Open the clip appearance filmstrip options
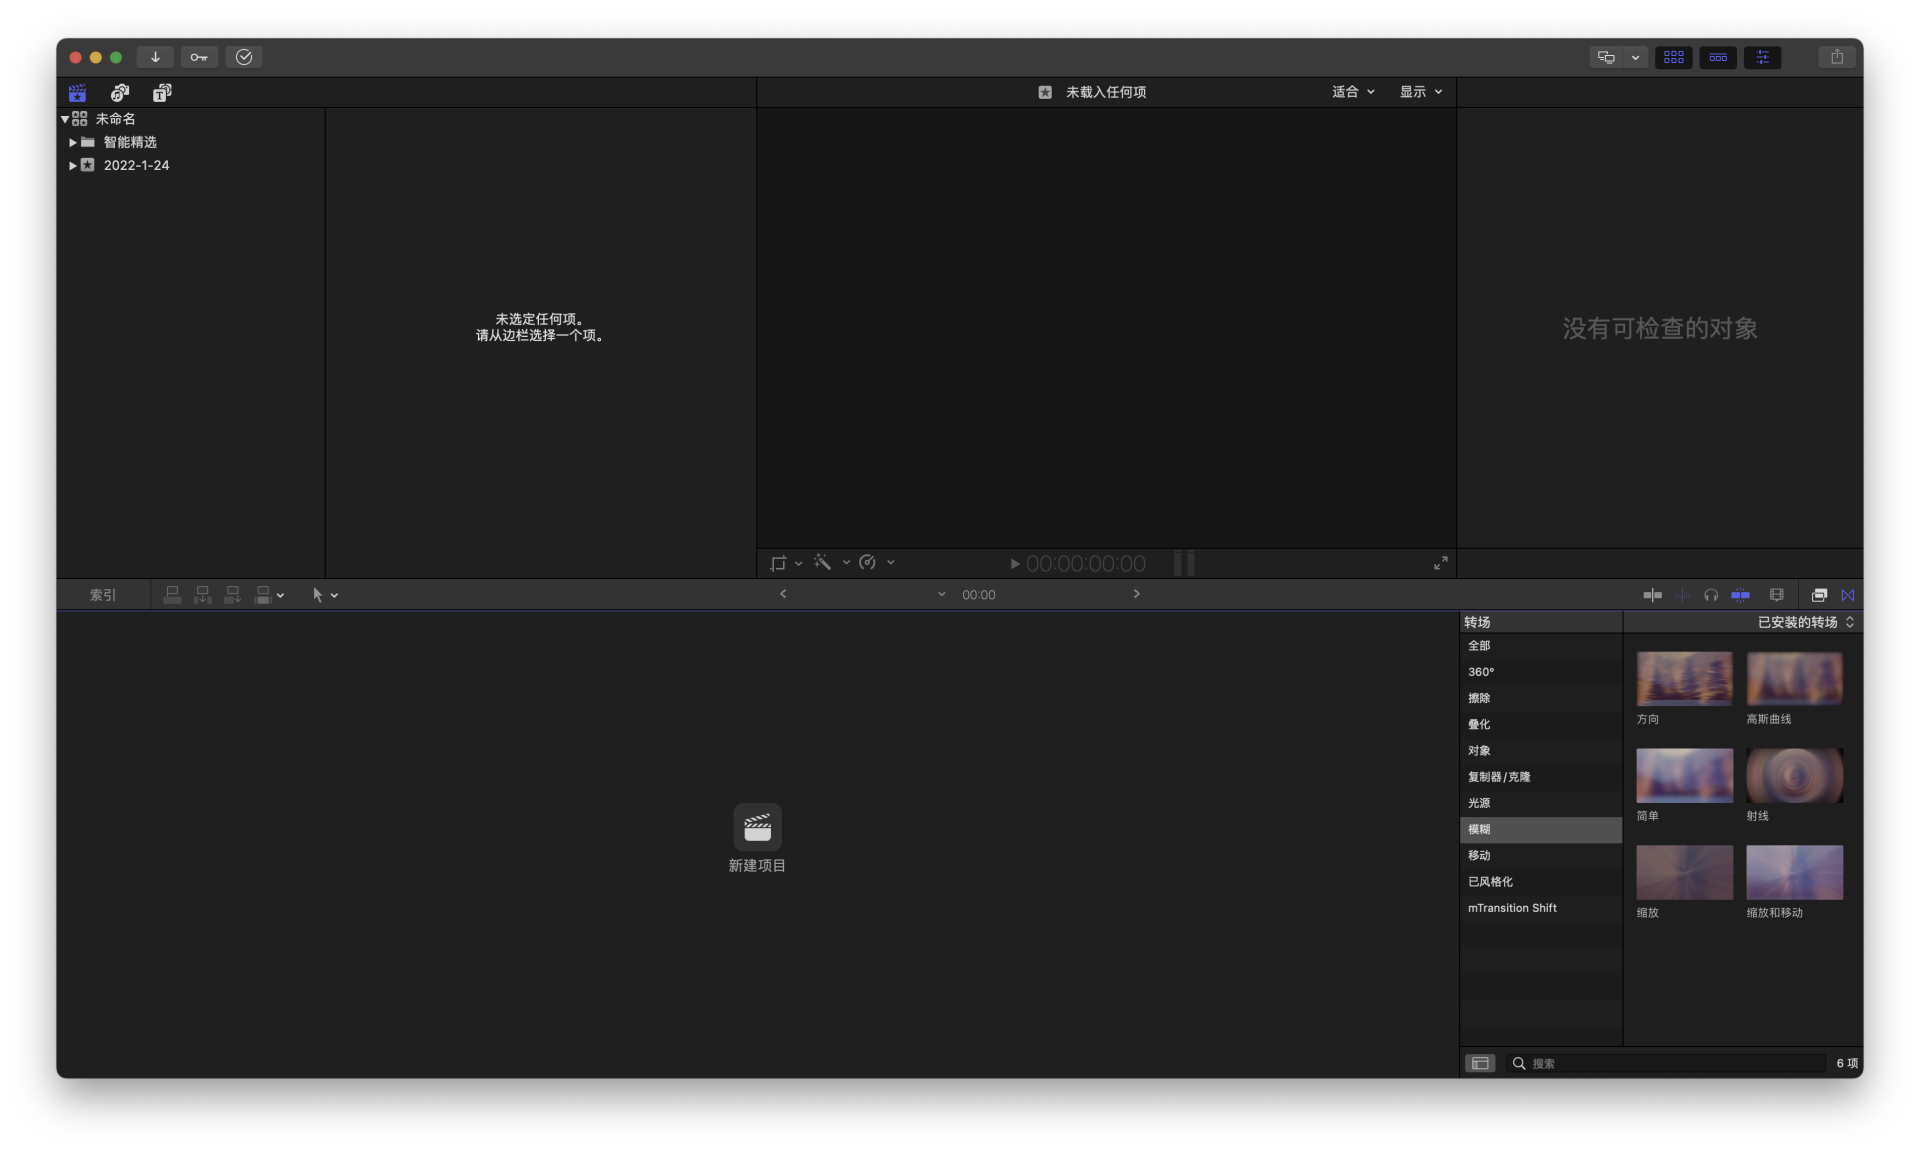Screen dimensions: 1920x1153 [1776, 595]
